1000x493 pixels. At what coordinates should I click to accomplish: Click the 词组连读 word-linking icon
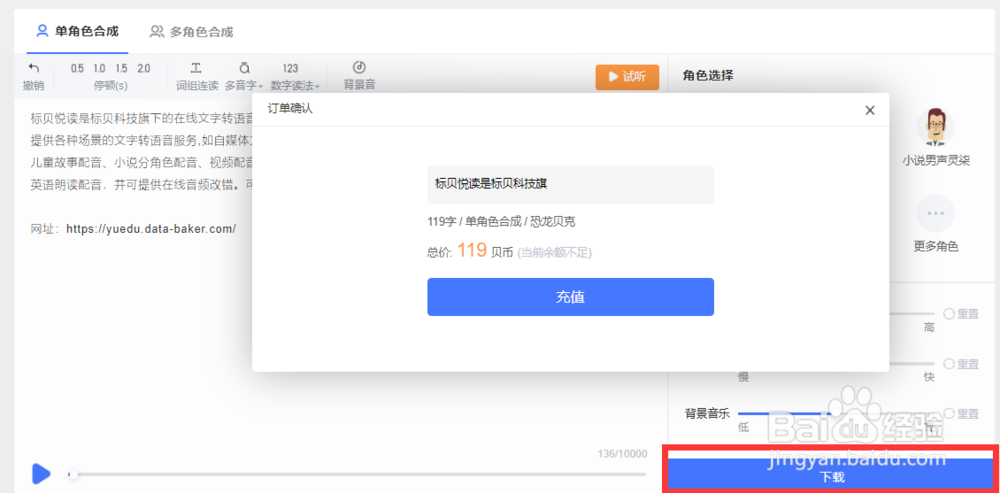click(x=196, y=68)
